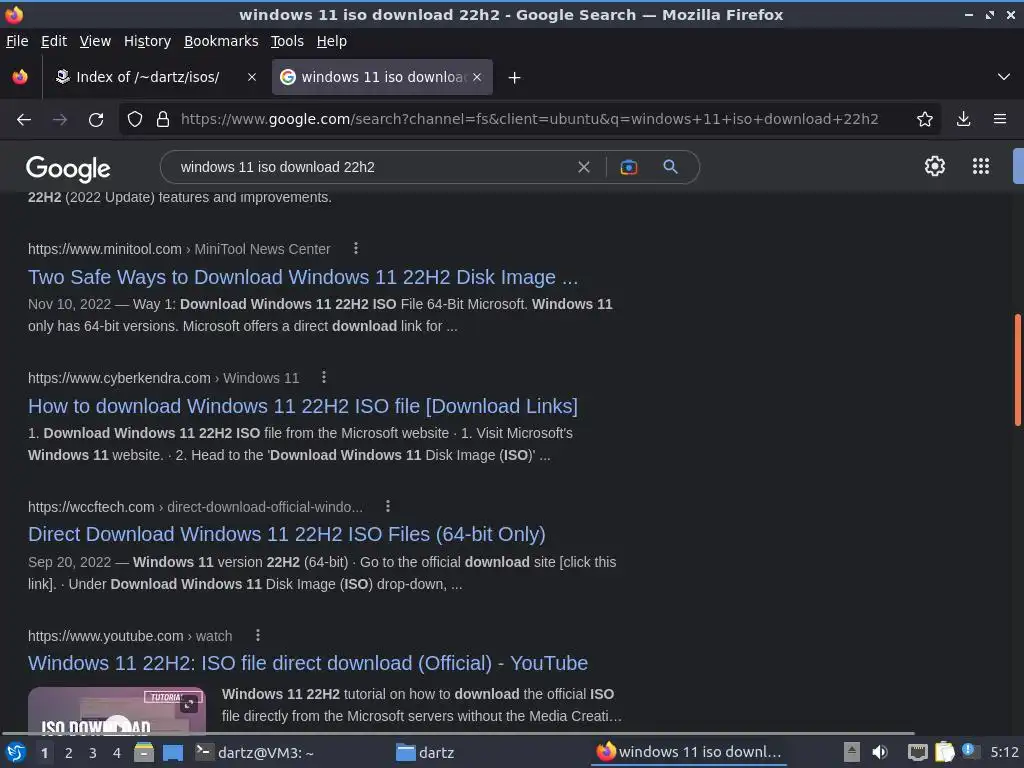Image resolution: width=1024 pixels, height=768 pixels.
Task: Open How to download Windows 11 22H2 link
Action: (x=303, y=406)
